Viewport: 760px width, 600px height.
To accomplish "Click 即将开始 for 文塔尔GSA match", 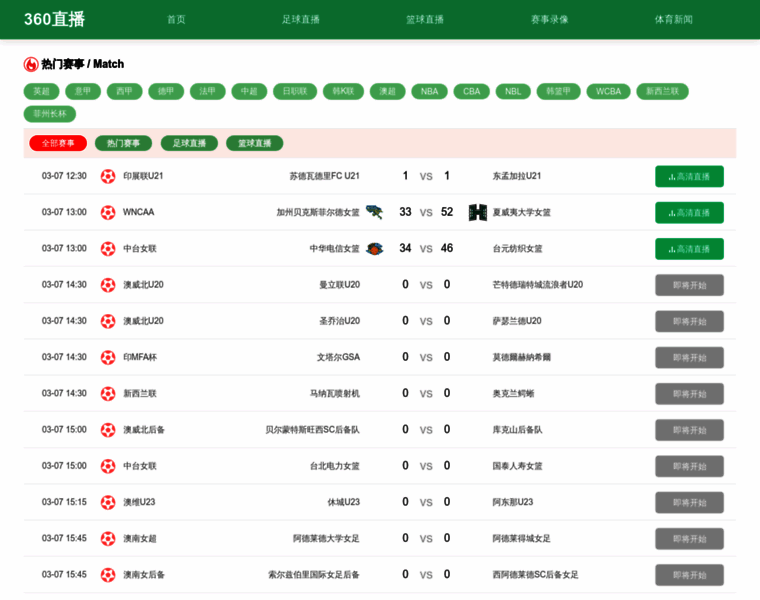I will tap(689, 358).
